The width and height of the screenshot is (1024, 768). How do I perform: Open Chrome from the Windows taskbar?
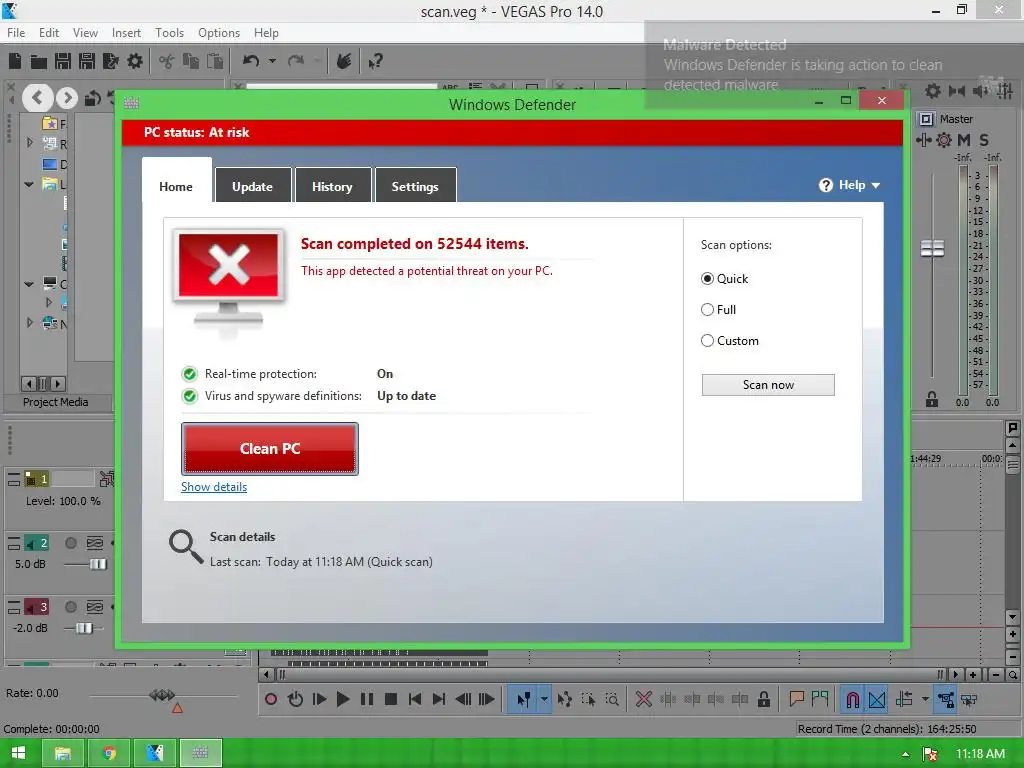point(109,753)
